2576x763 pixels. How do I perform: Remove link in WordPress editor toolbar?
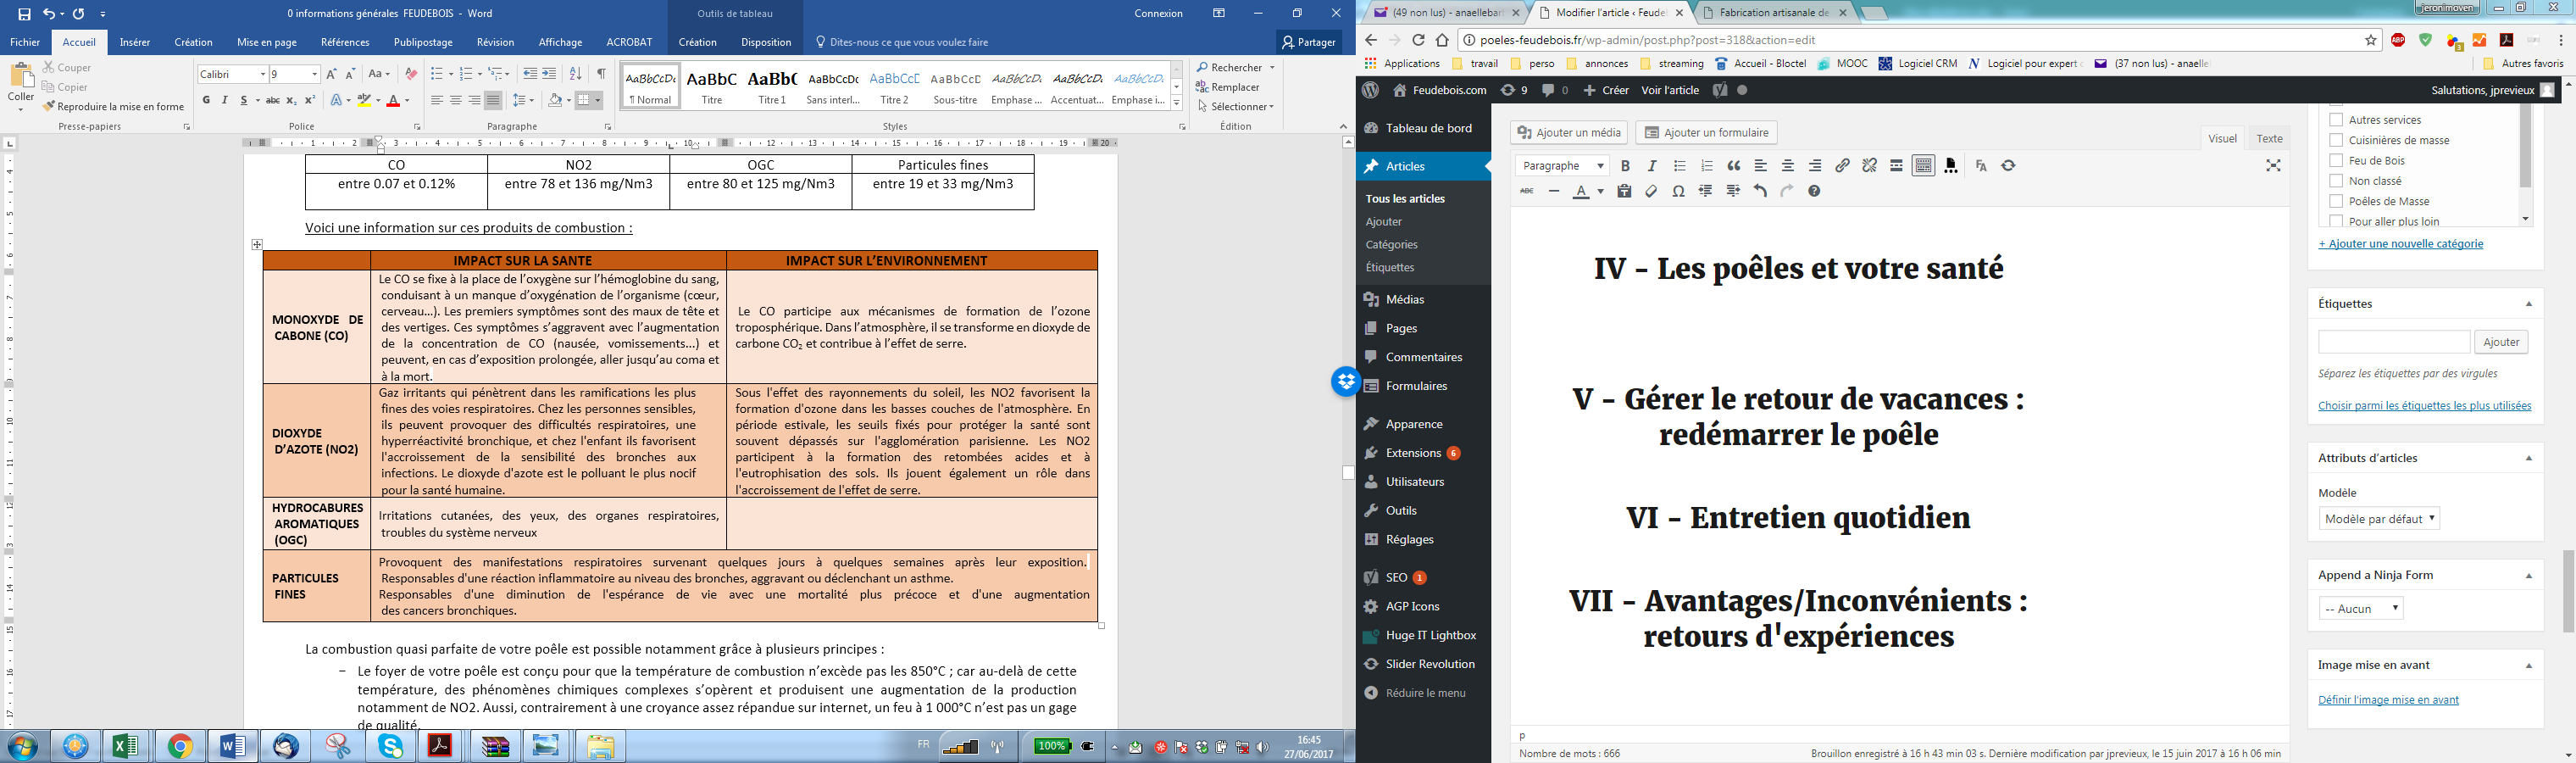click(1869, 166)
